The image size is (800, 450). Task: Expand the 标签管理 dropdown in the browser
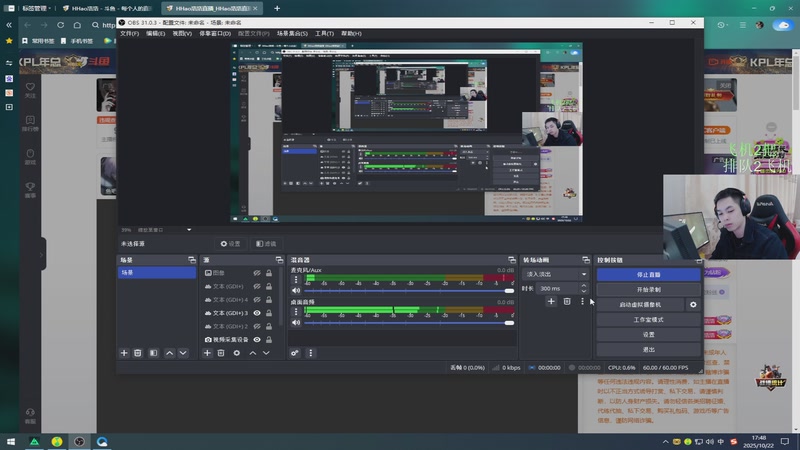pyautogui.click(x=35, y=8)
